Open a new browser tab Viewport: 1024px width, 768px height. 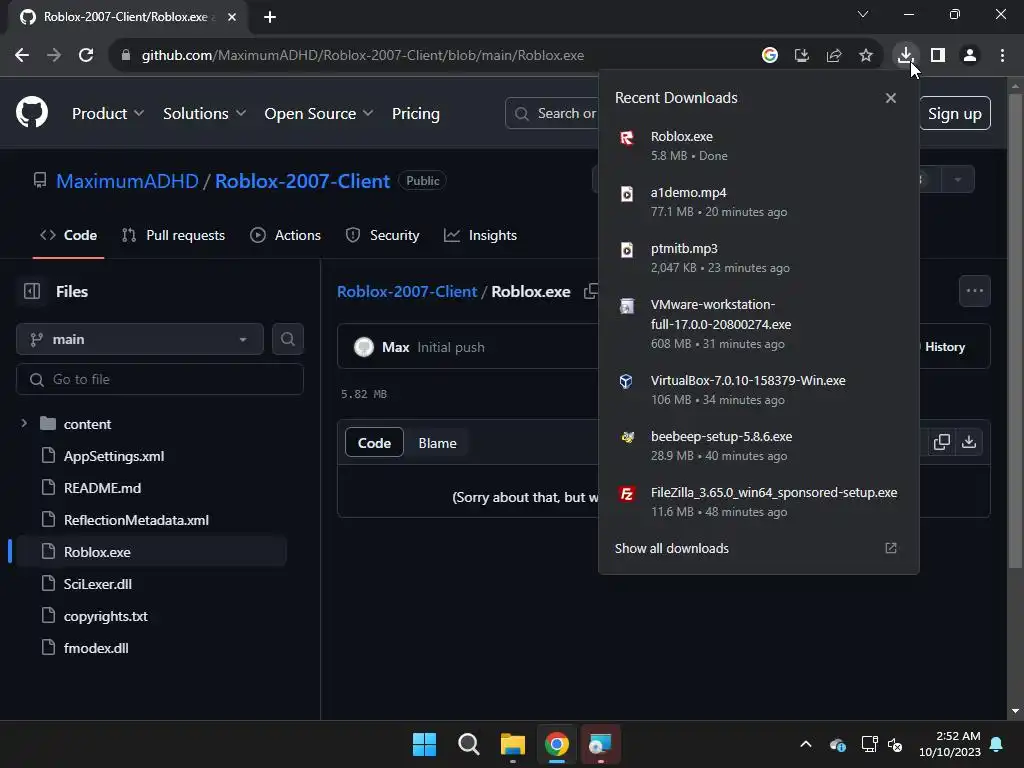coord(270,17)
